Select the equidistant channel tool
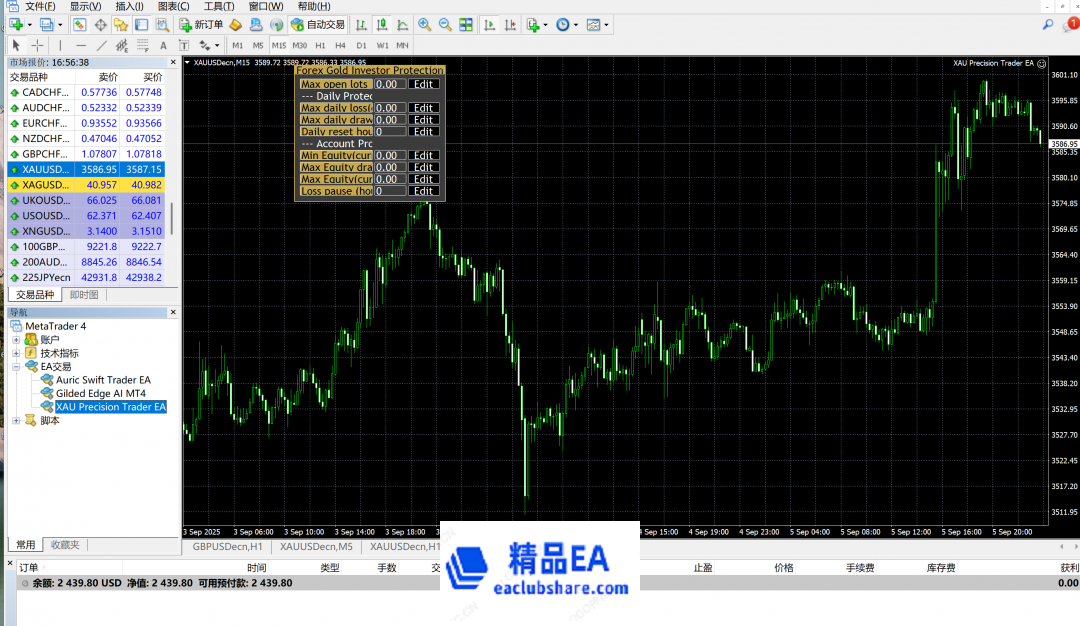Viewport: 1080px width, 626px height. (x=122, y=45)
